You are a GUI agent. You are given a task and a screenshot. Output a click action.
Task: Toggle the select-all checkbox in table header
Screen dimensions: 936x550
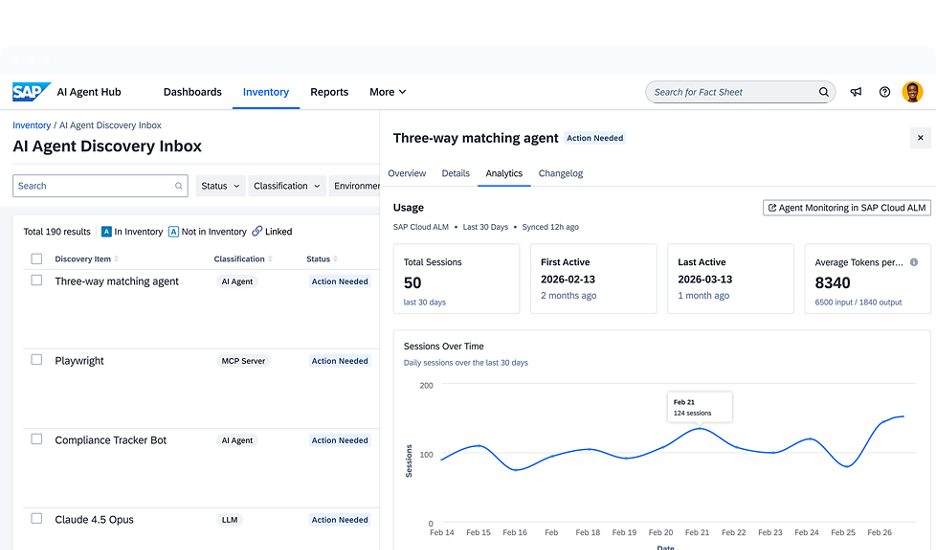pos(36,259)
